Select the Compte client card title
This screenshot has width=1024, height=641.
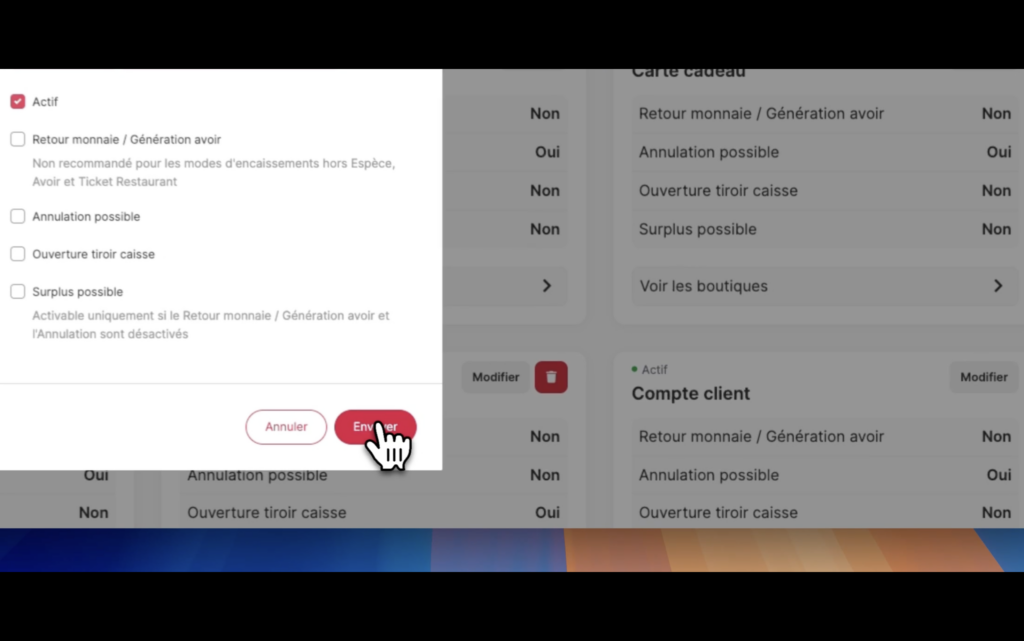690,394
